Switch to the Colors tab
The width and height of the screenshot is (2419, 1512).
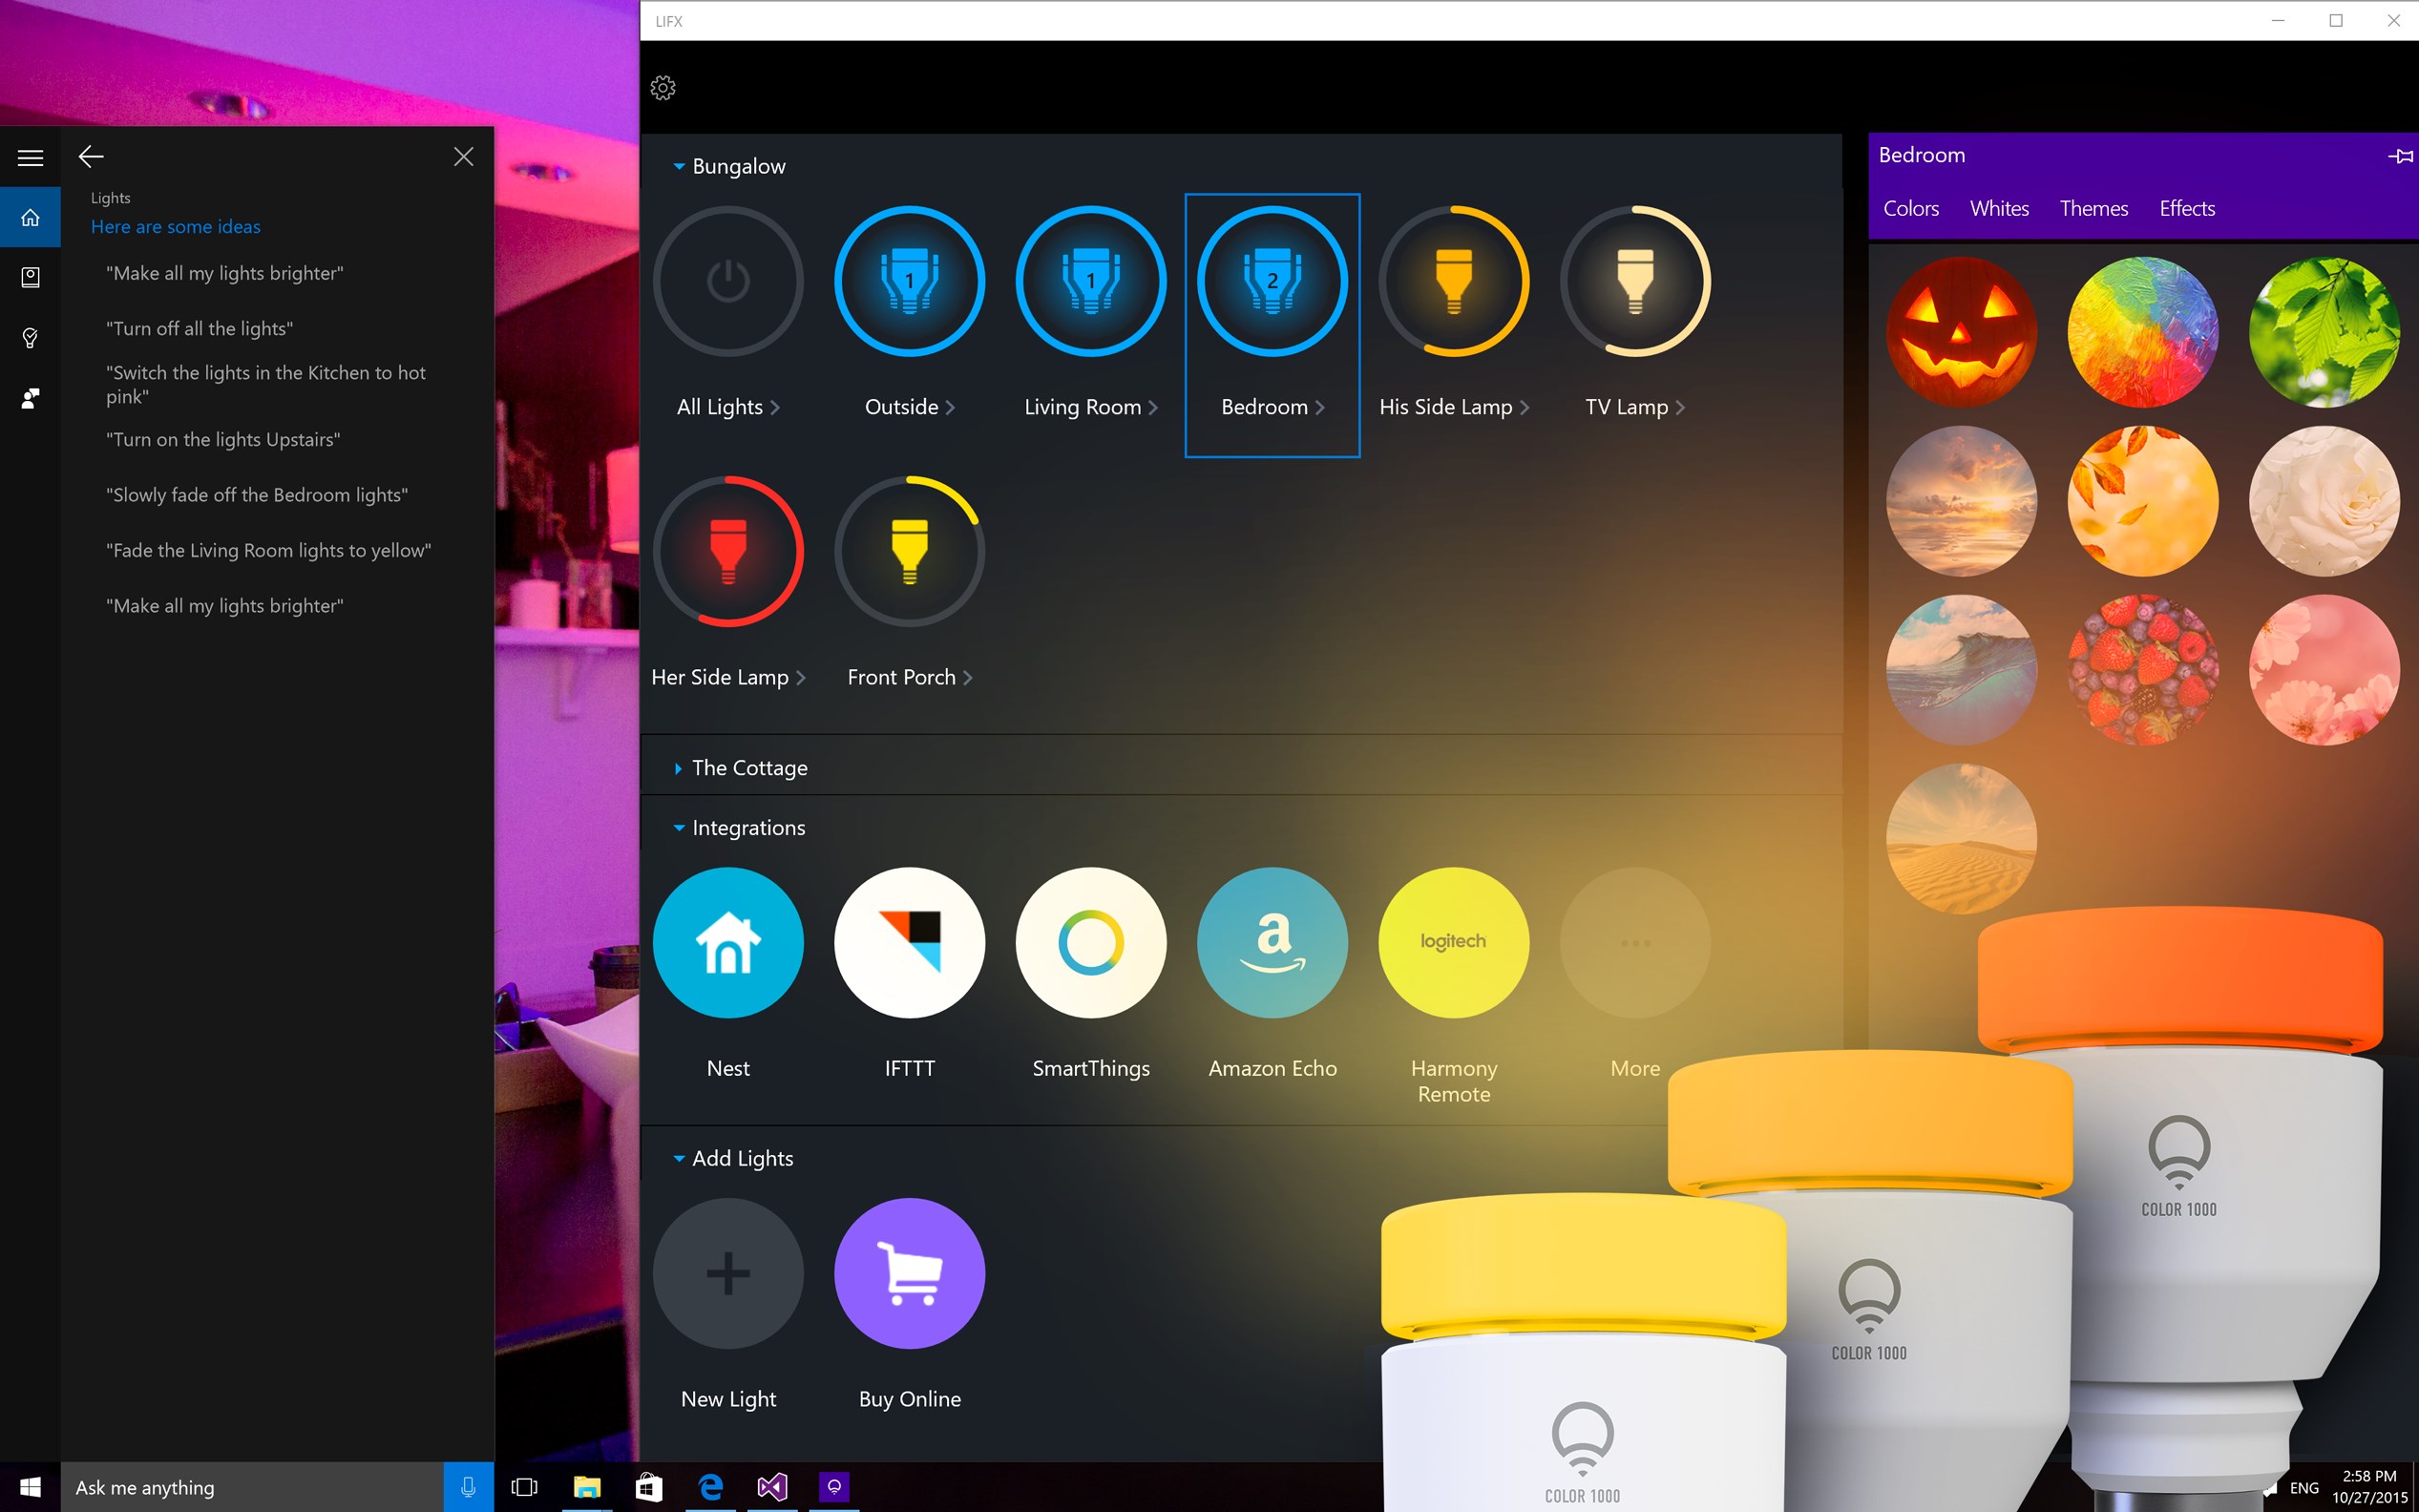[1911, 208]
